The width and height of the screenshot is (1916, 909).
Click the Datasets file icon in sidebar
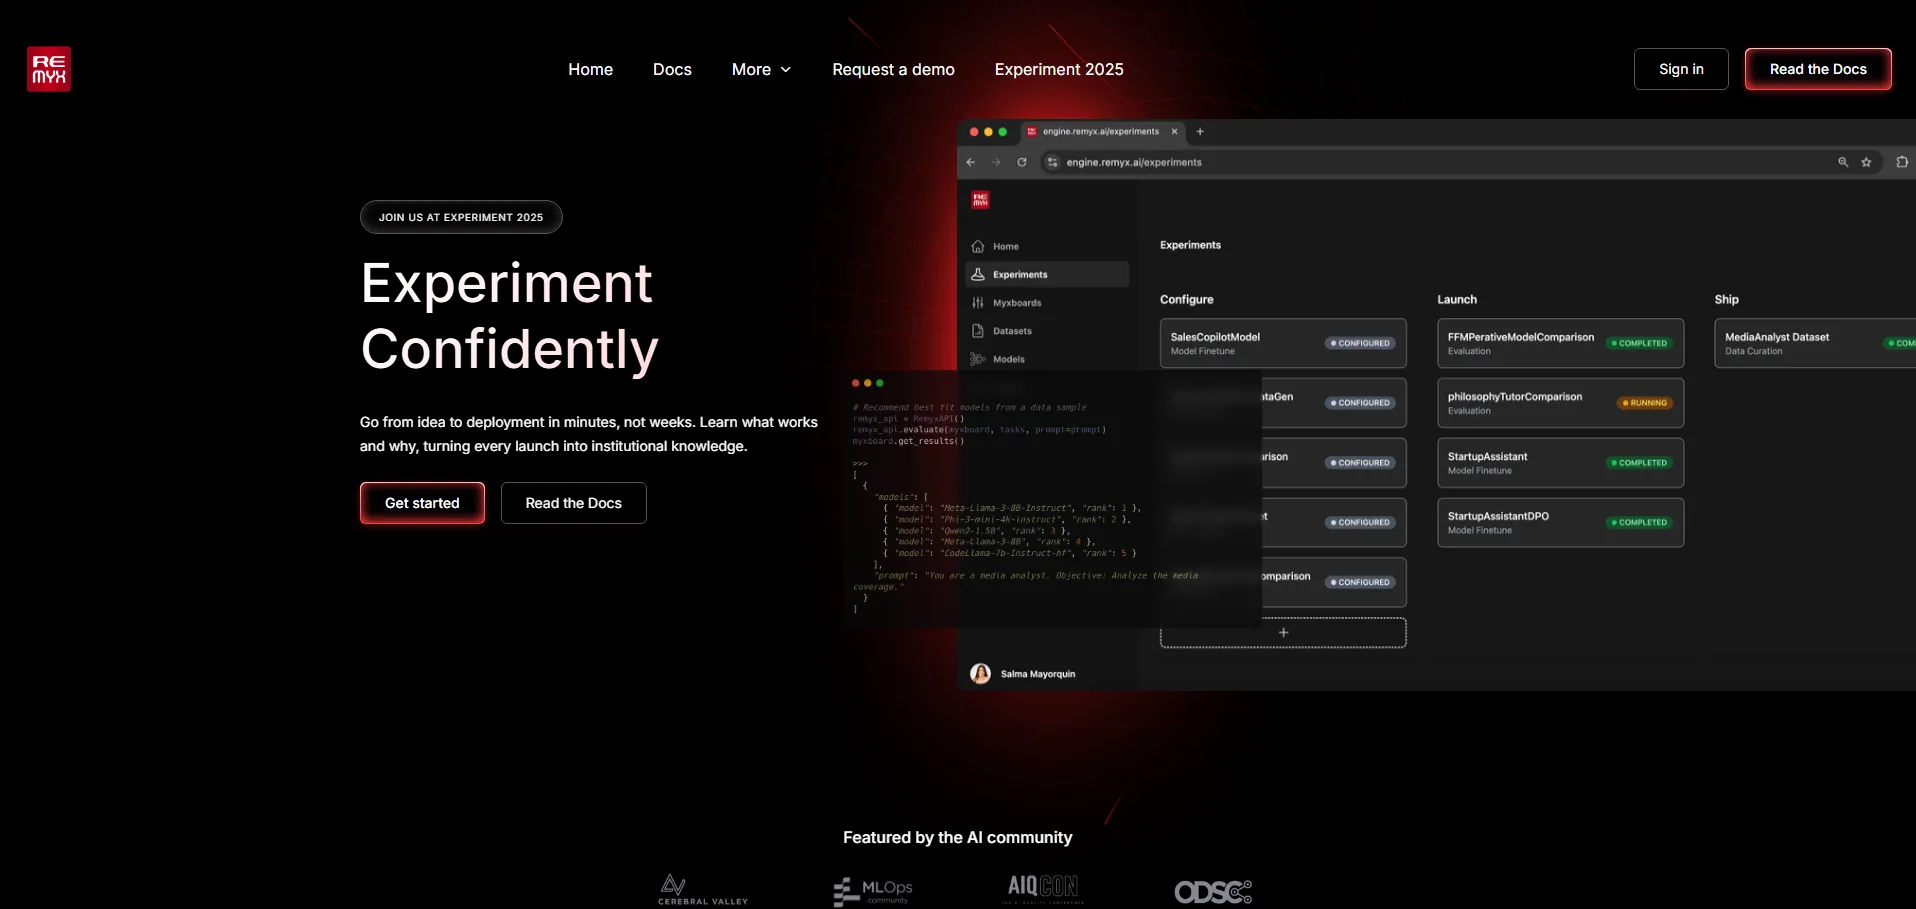click(x=978, y=331)
